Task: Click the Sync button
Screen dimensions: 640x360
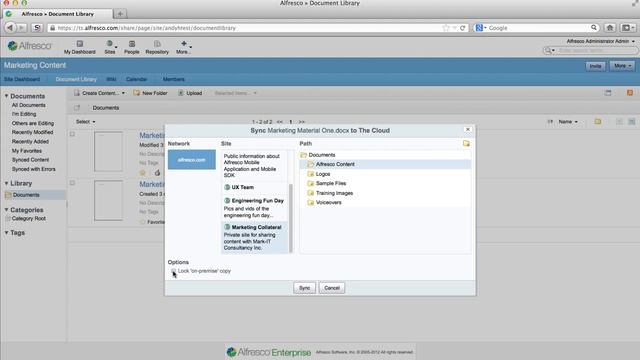Action: (304, 288)
